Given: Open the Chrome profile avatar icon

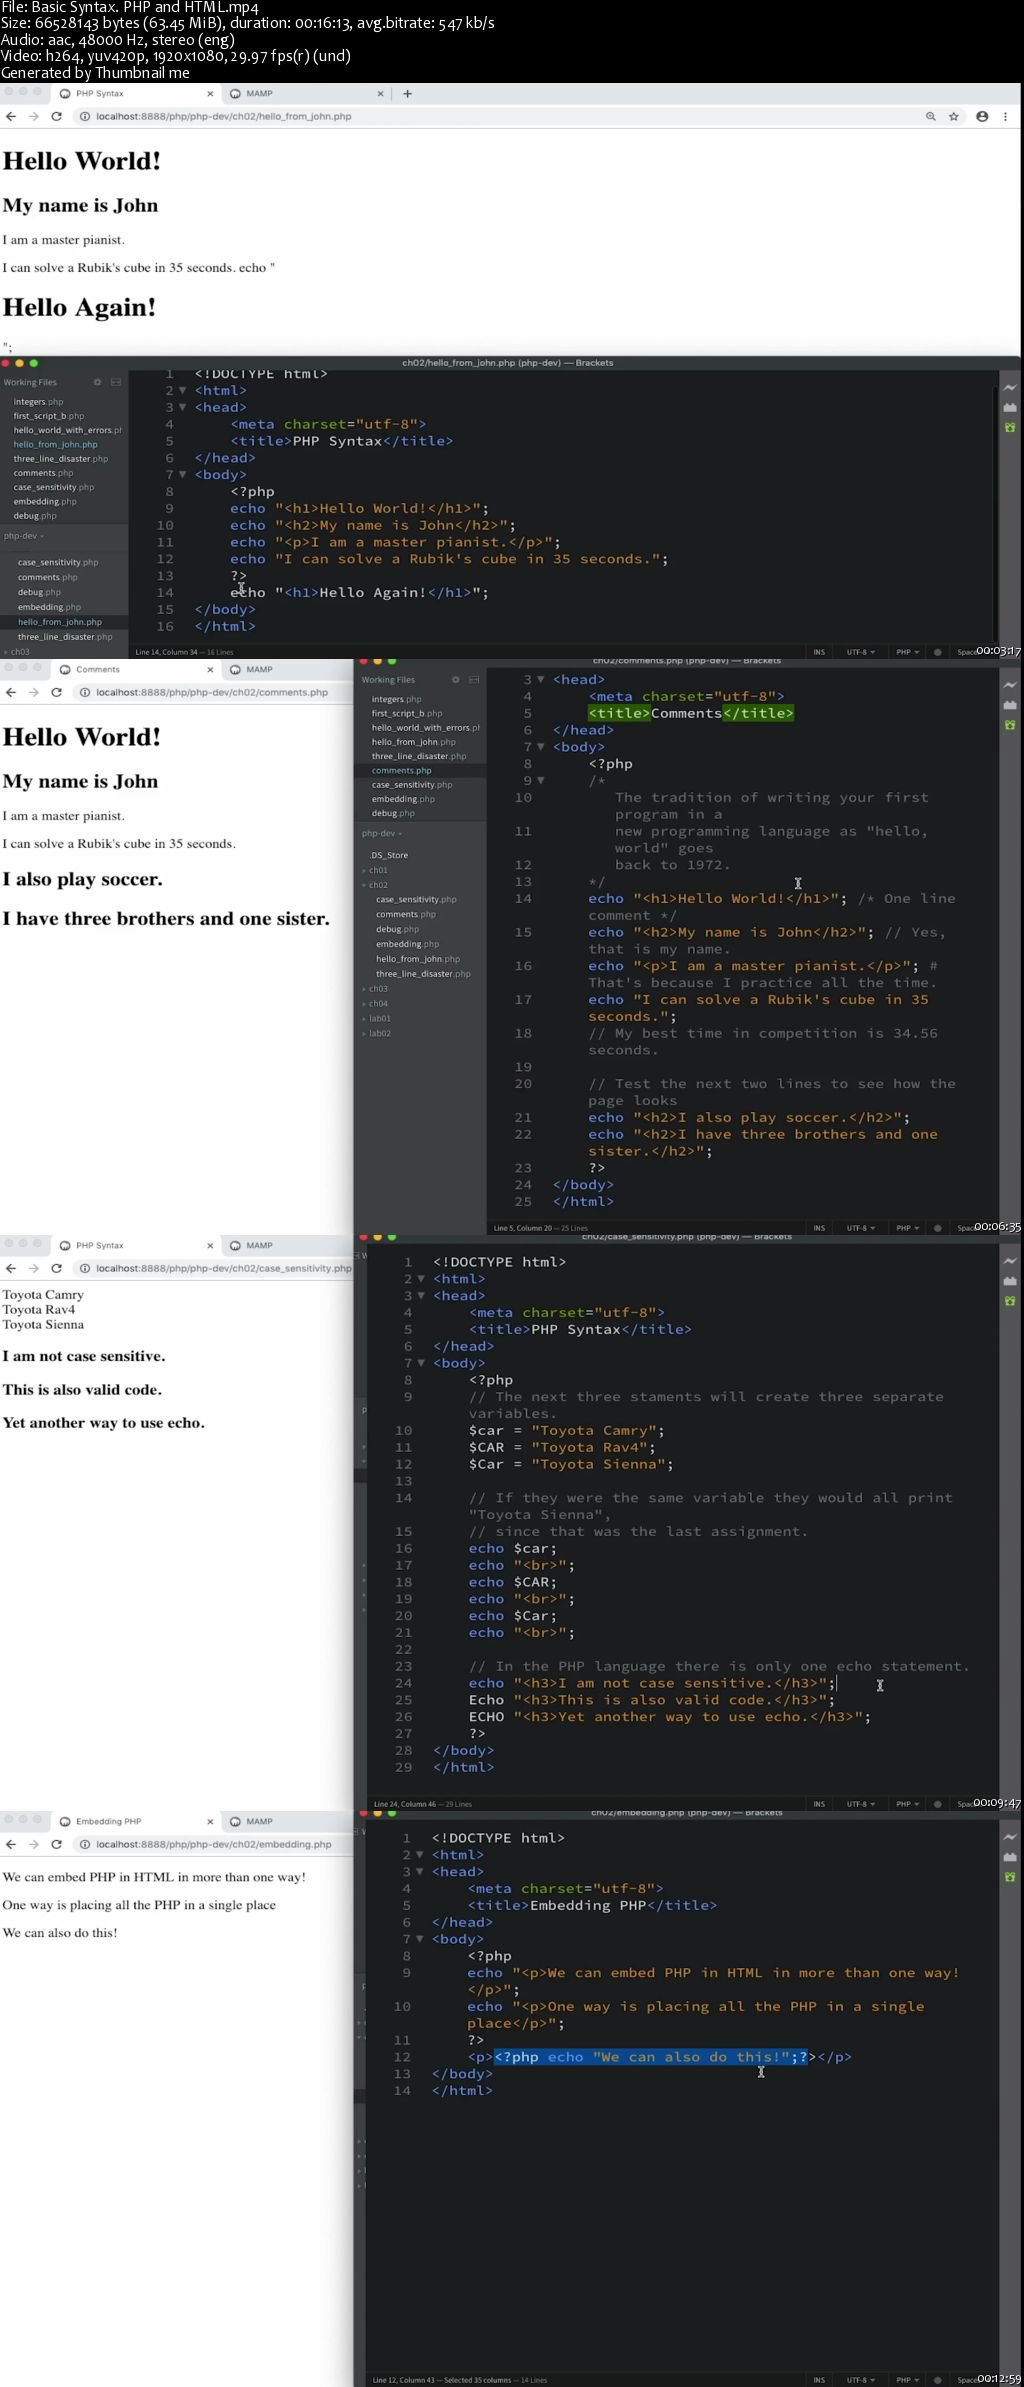Looking at the screenshot, I should tap(982, 117).
